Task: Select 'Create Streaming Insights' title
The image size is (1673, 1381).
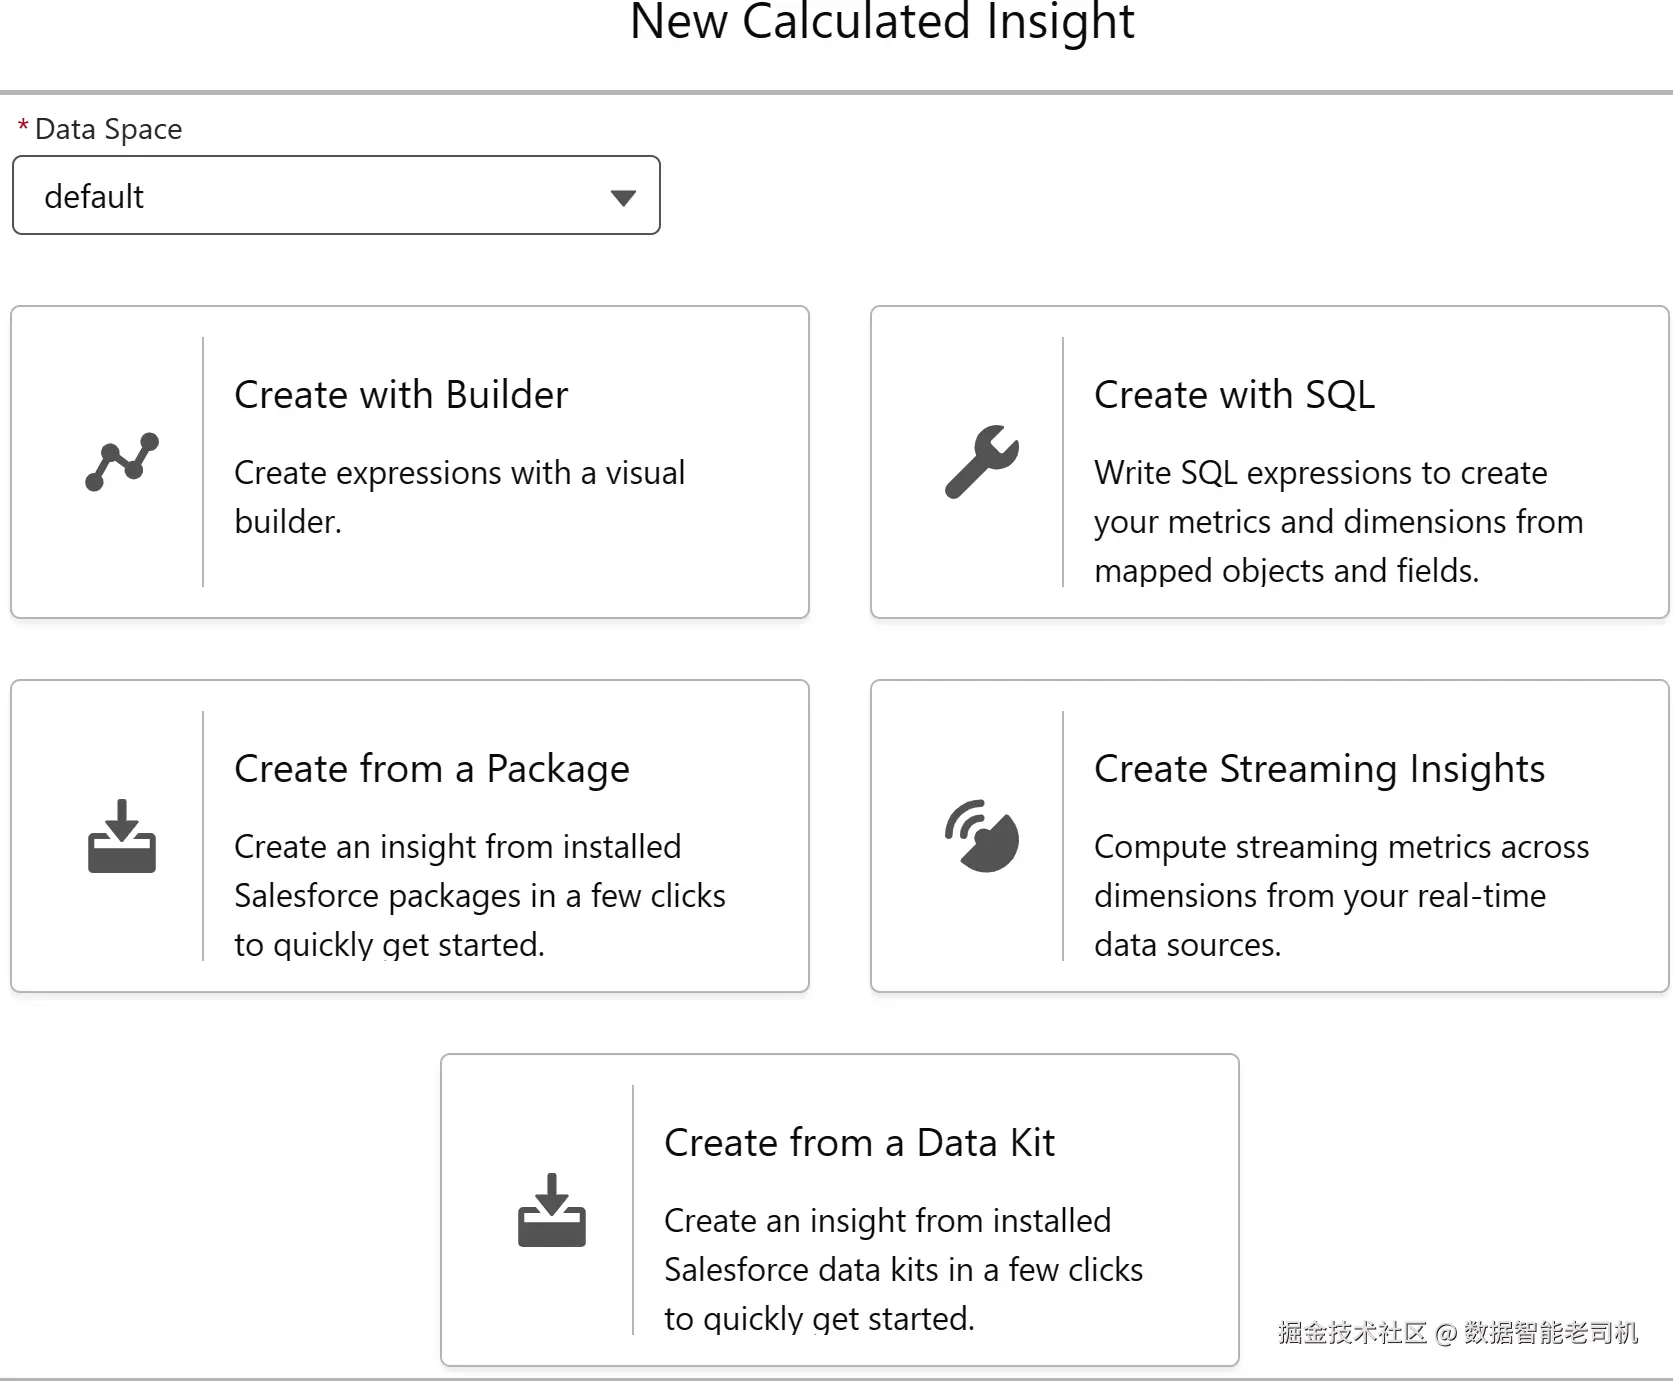Action: click(1319, 769)
